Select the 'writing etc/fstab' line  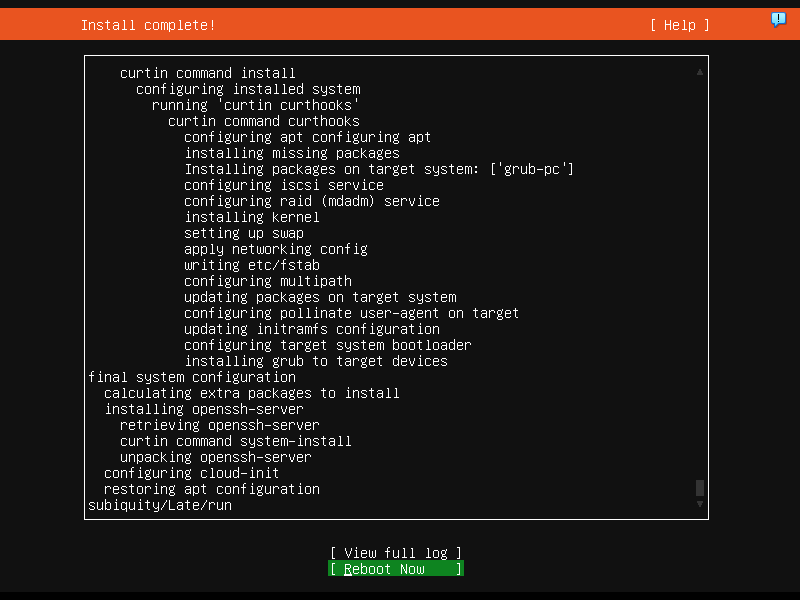[252, 265]
